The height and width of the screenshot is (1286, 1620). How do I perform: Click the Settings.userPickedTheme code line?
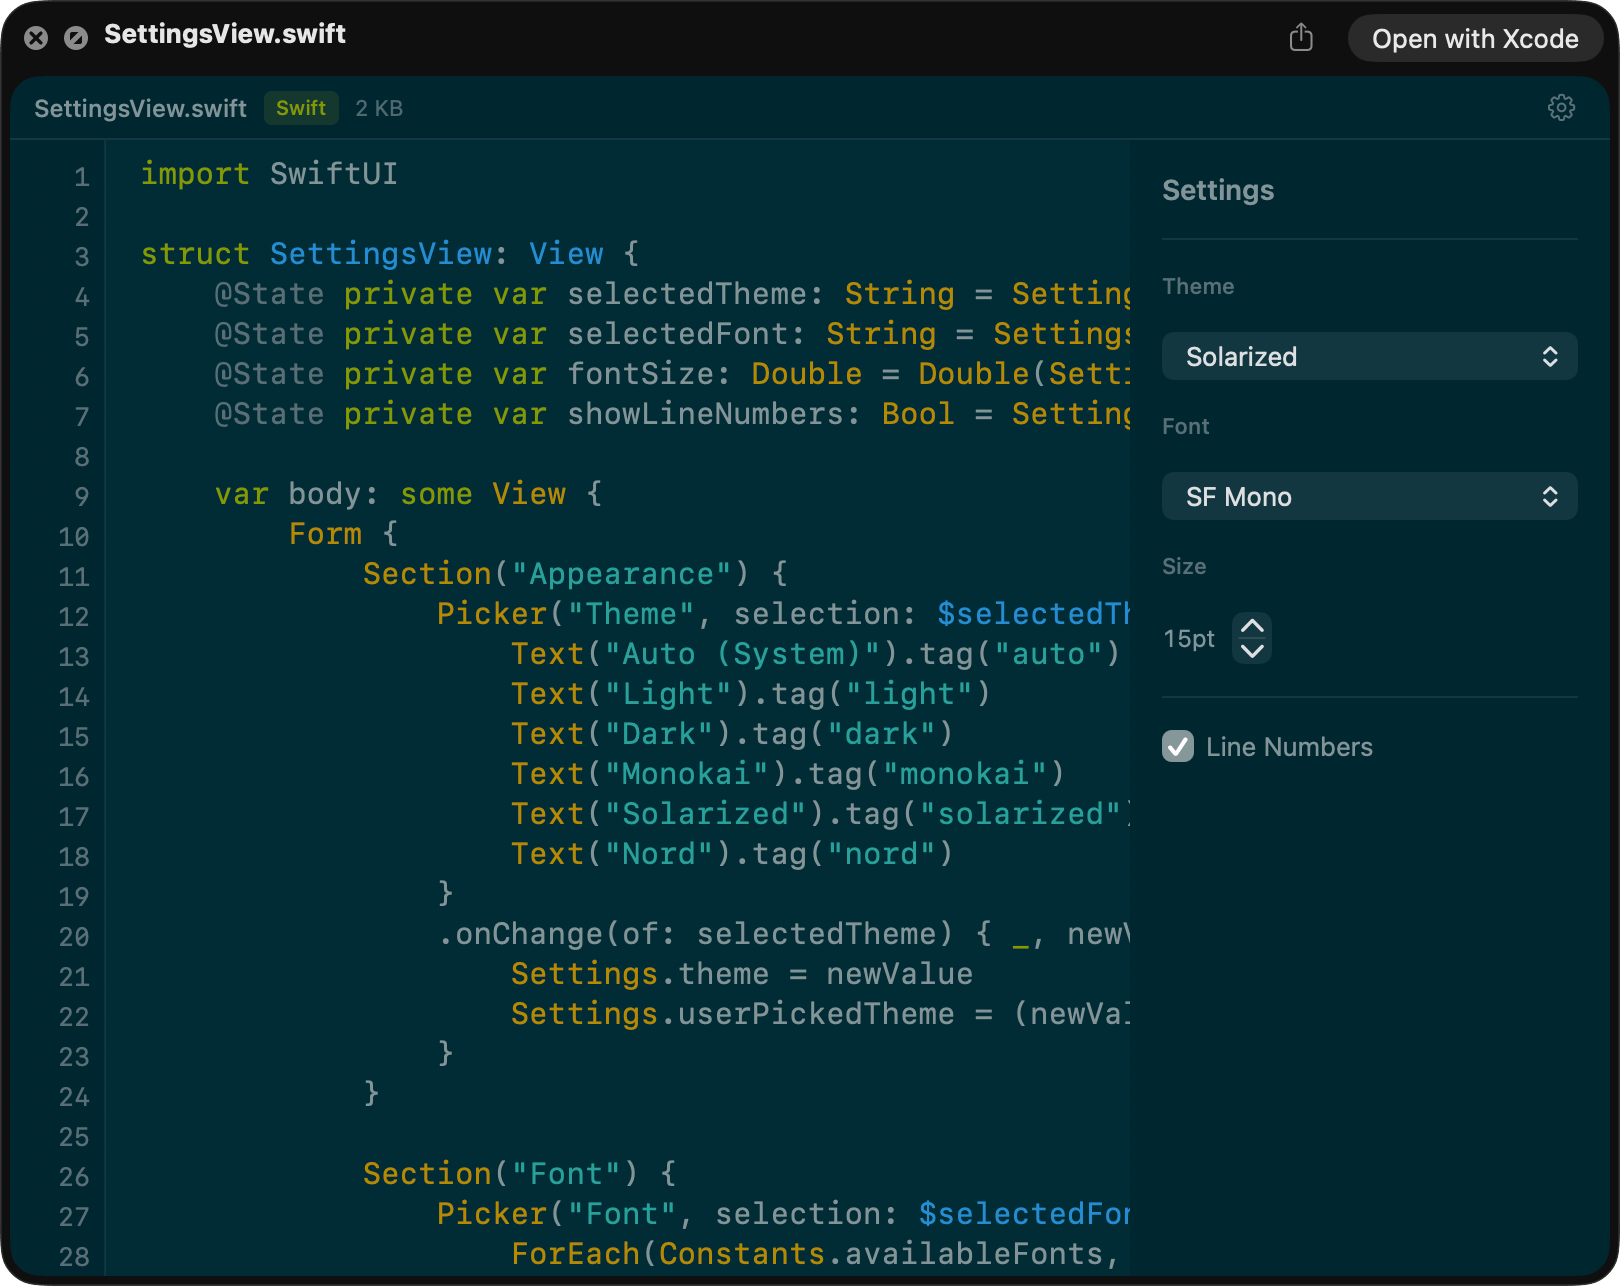820,1014
